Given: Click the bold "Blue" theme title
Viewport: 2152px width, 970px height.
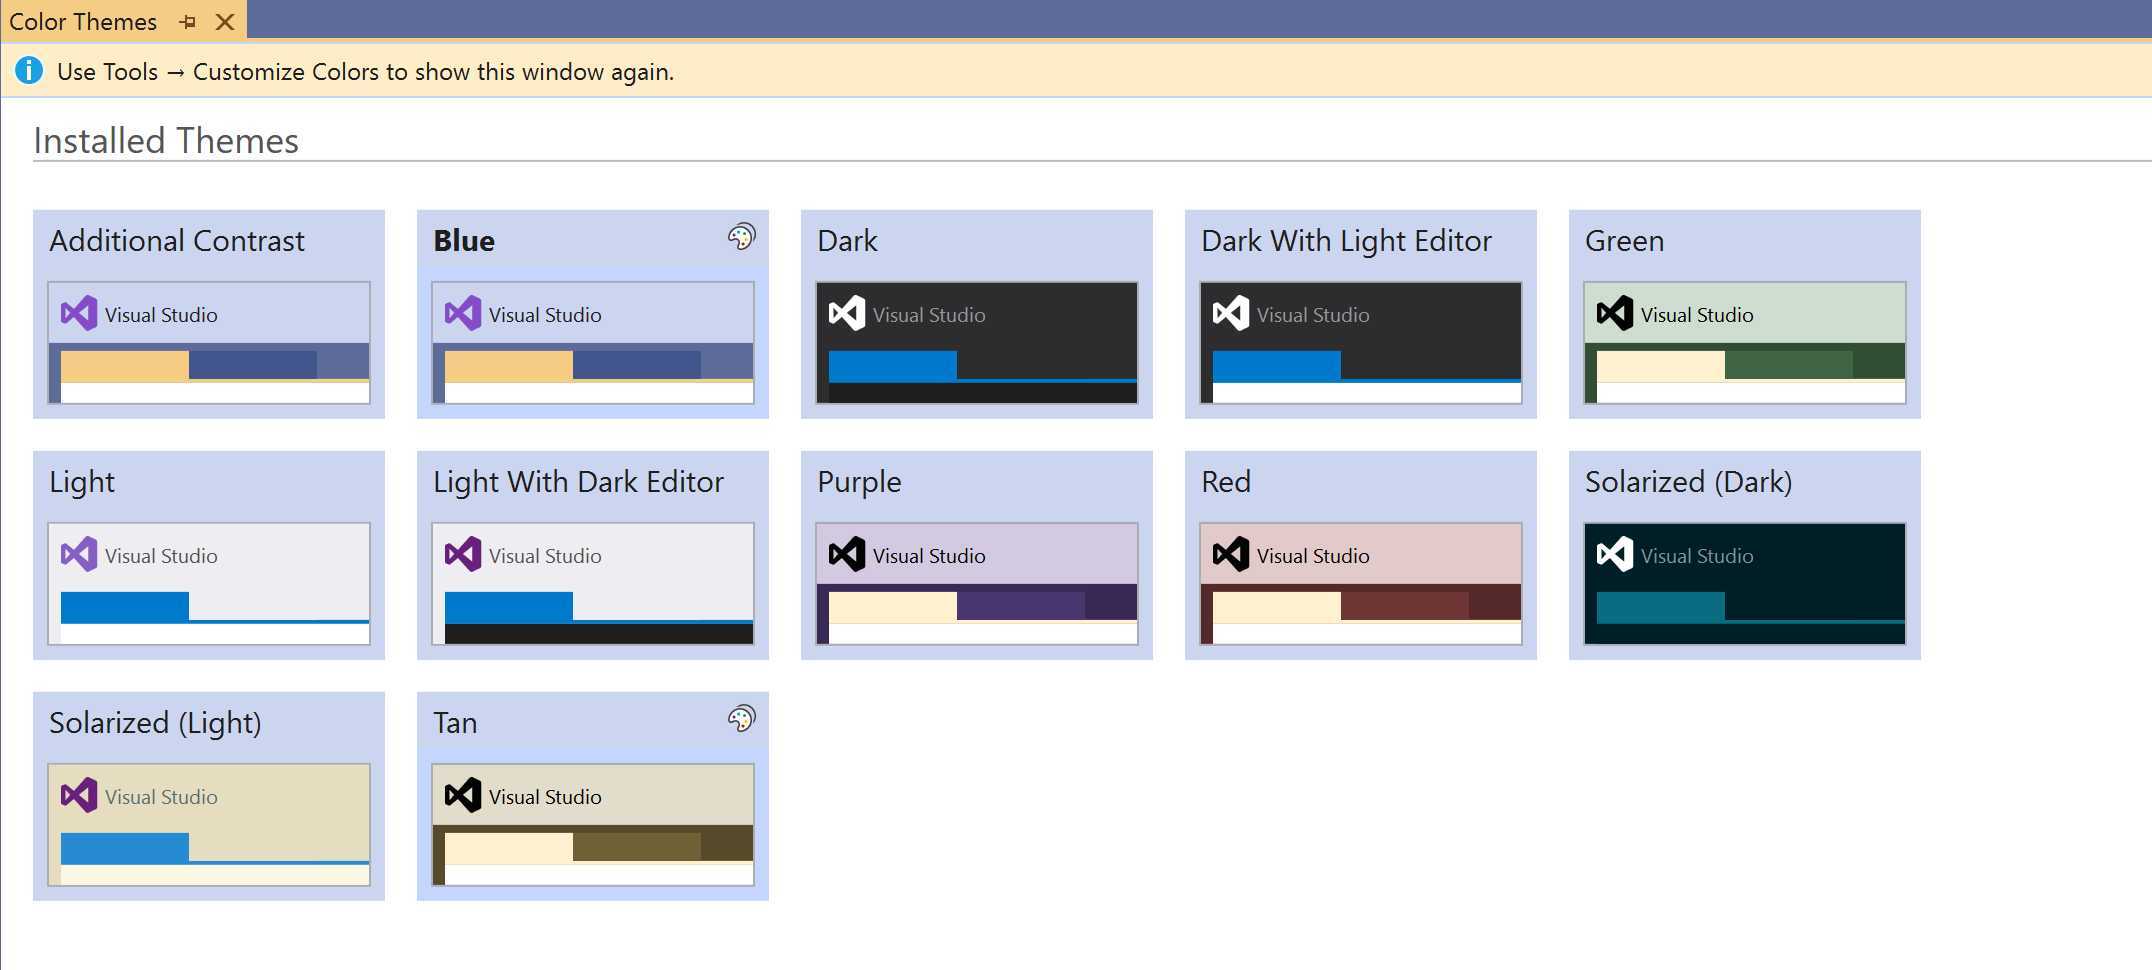Looking at the screenshot, I should (464, 241).
